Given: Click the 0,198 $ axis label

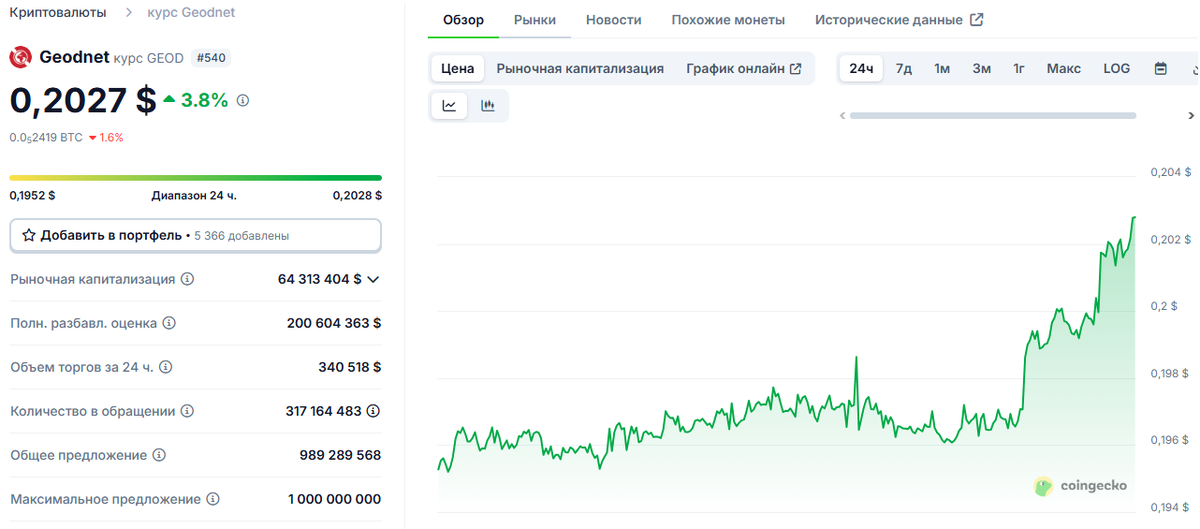Looking at the screenshot, I should pos(1171,374).
